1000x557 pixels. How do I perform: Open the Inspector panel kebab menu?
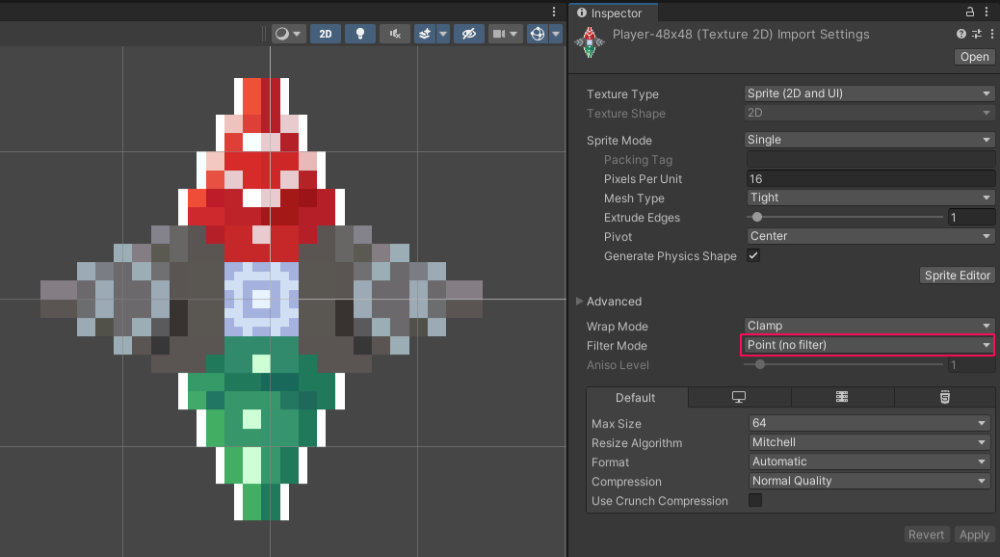click(986, 11)
